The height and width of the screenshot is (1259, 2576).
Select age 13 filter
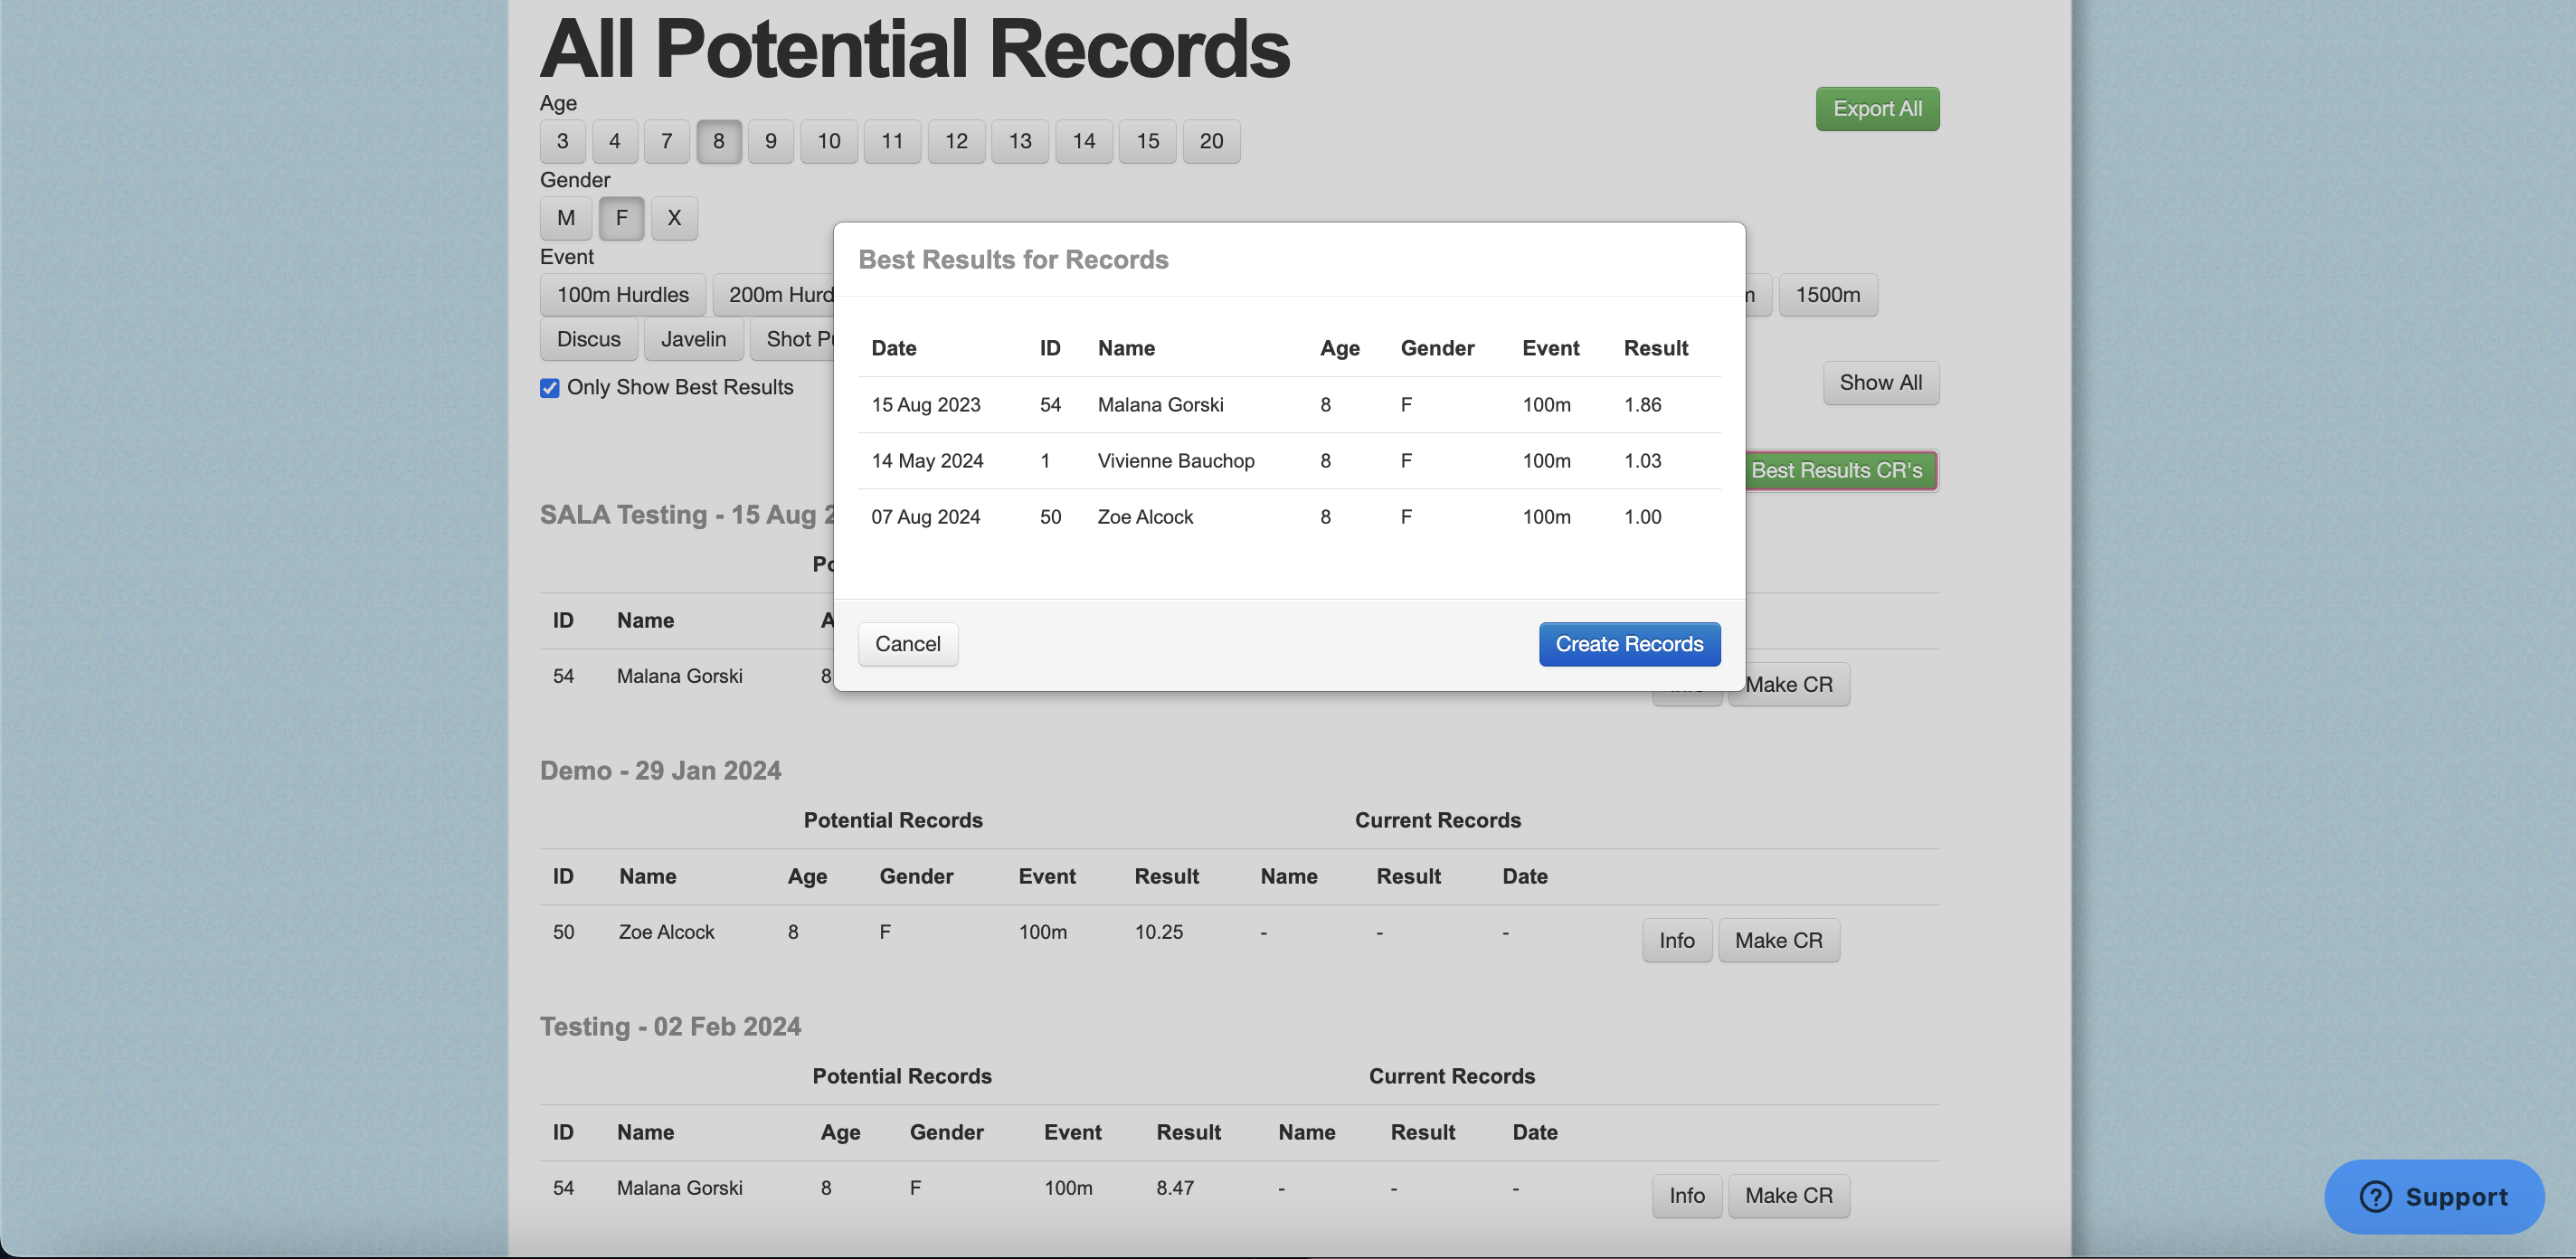pos(1020,141)
